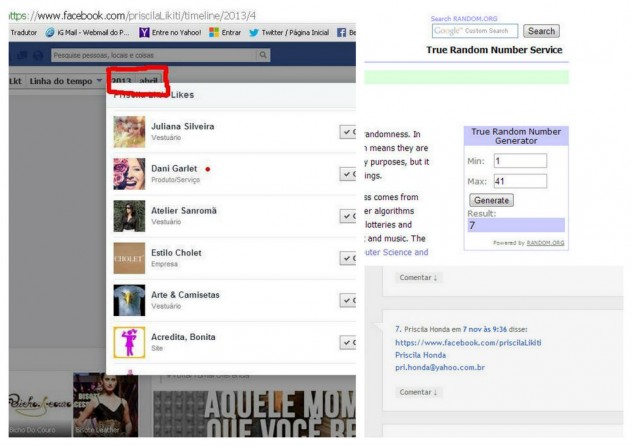Open Arte & Camisetas page link
The height and width of the screenshot is (446, 632).
click(185, 295)
